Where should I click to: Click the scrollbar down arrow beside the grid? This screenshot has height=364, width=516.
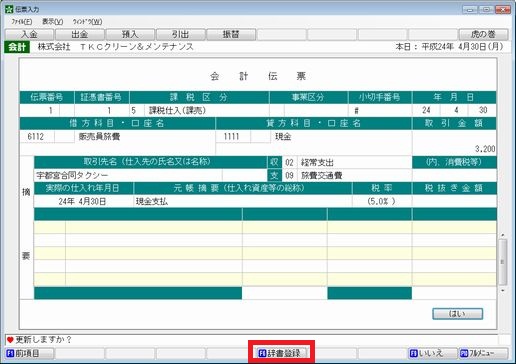click(x=503, y=290)
